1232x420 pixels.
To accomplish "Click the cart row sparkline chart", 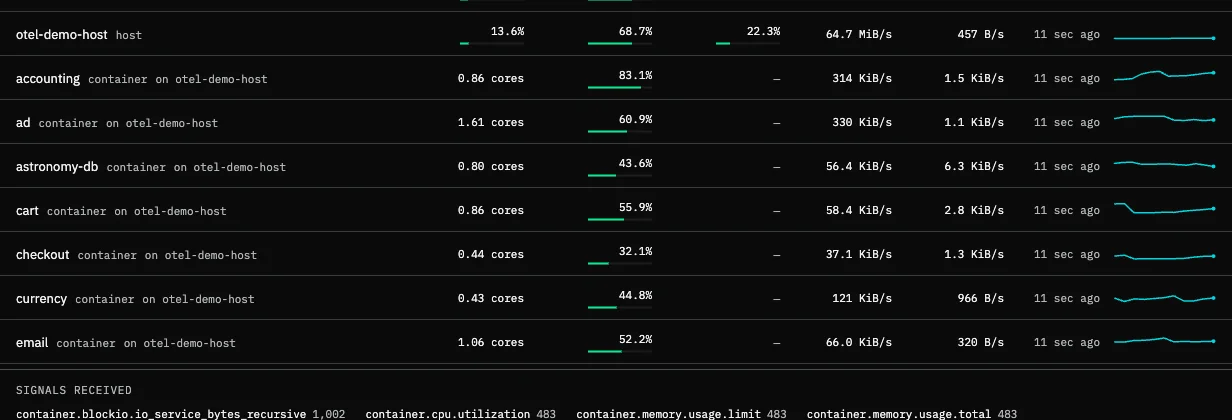I will tap(1164, 208).
